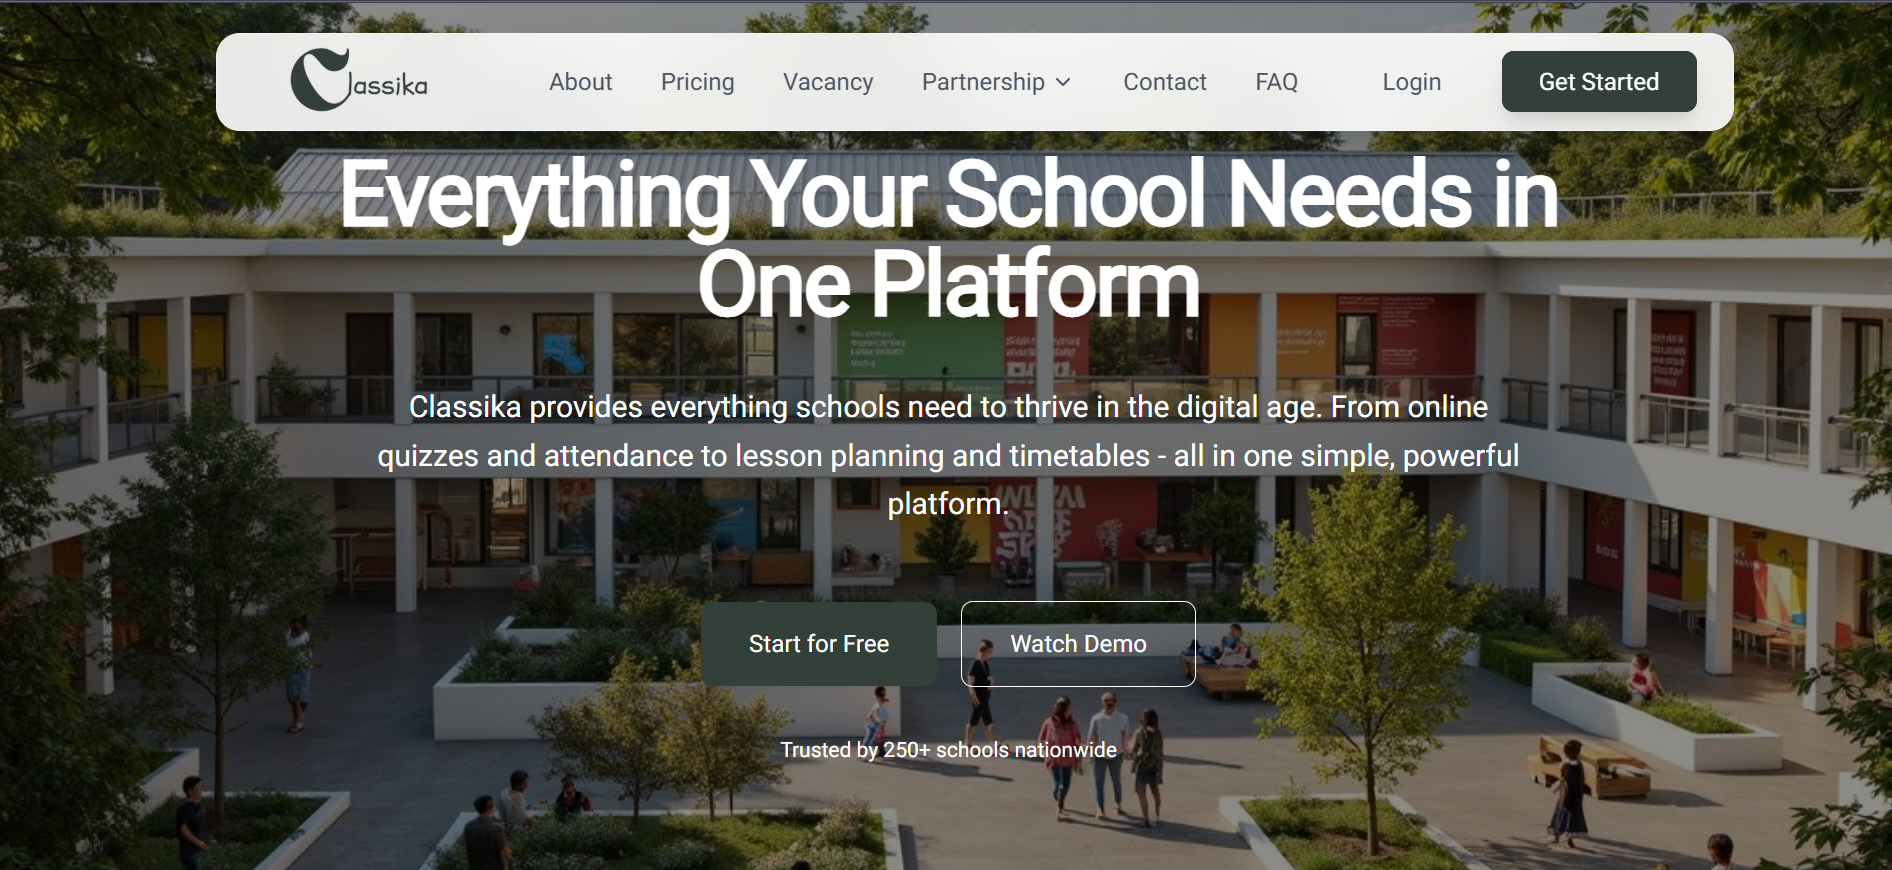Open the About page
Image resolution: width=1892 pixels, height=870 pixels.
580,82
